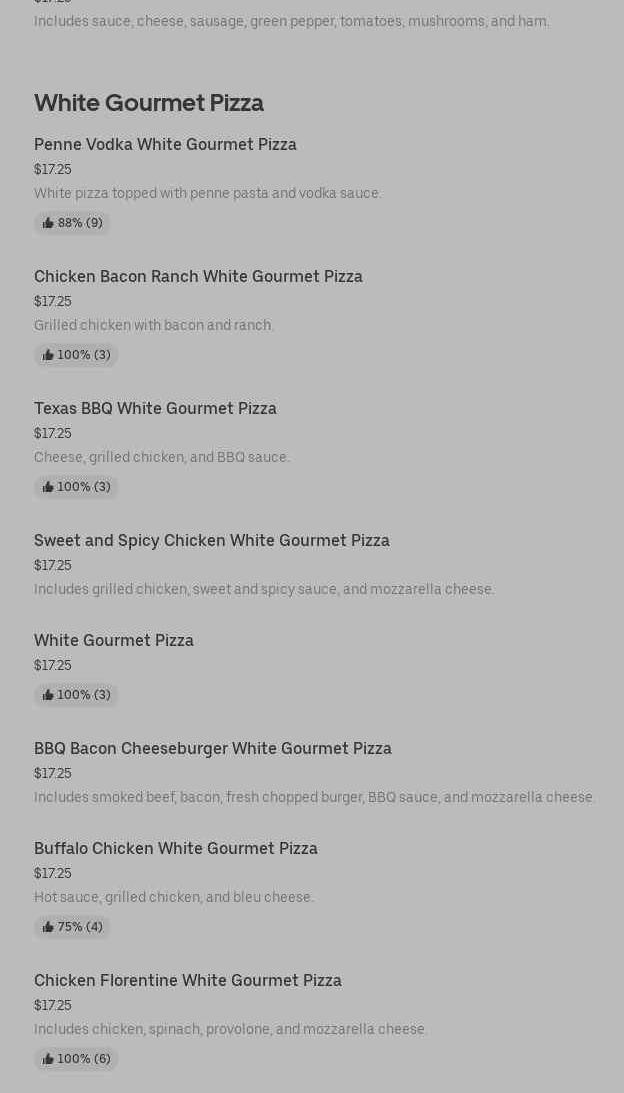Click thumbs-up icon under Penne Vodka pizza
The width and height of the screenshot is (624, 1093).
click(48, 223)
